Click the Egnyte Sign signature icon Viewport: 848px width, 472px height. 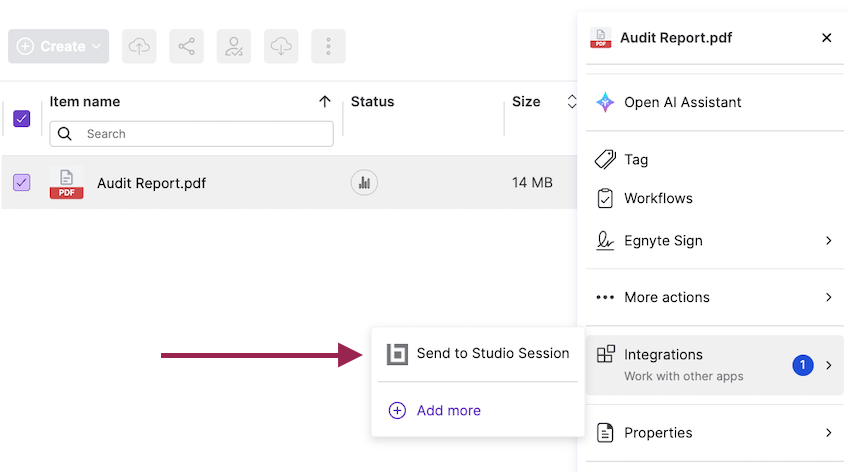(605, 241)
